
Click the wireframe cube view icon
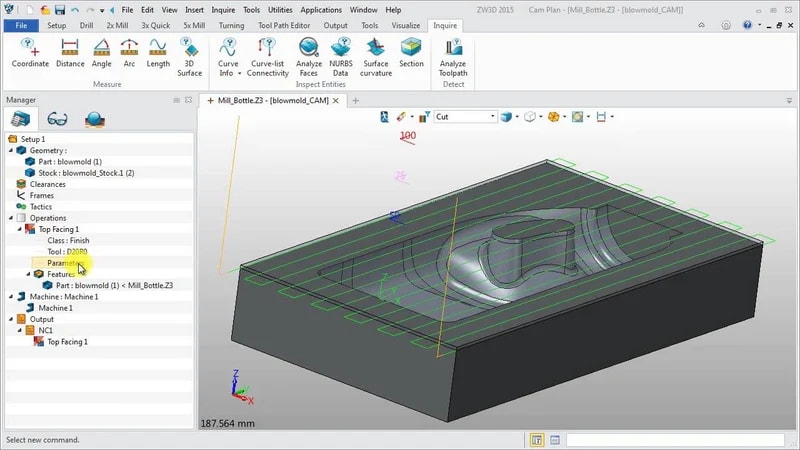(530, 117)
